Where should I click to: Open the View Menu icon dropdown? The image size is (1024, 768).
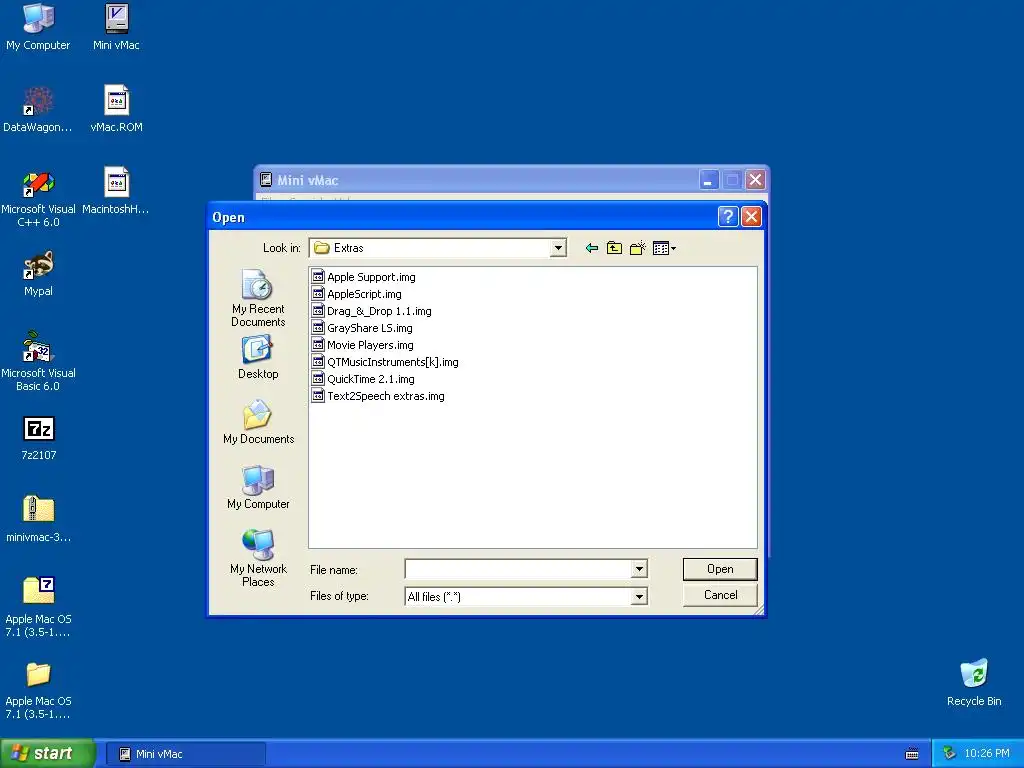pos(664,248)
